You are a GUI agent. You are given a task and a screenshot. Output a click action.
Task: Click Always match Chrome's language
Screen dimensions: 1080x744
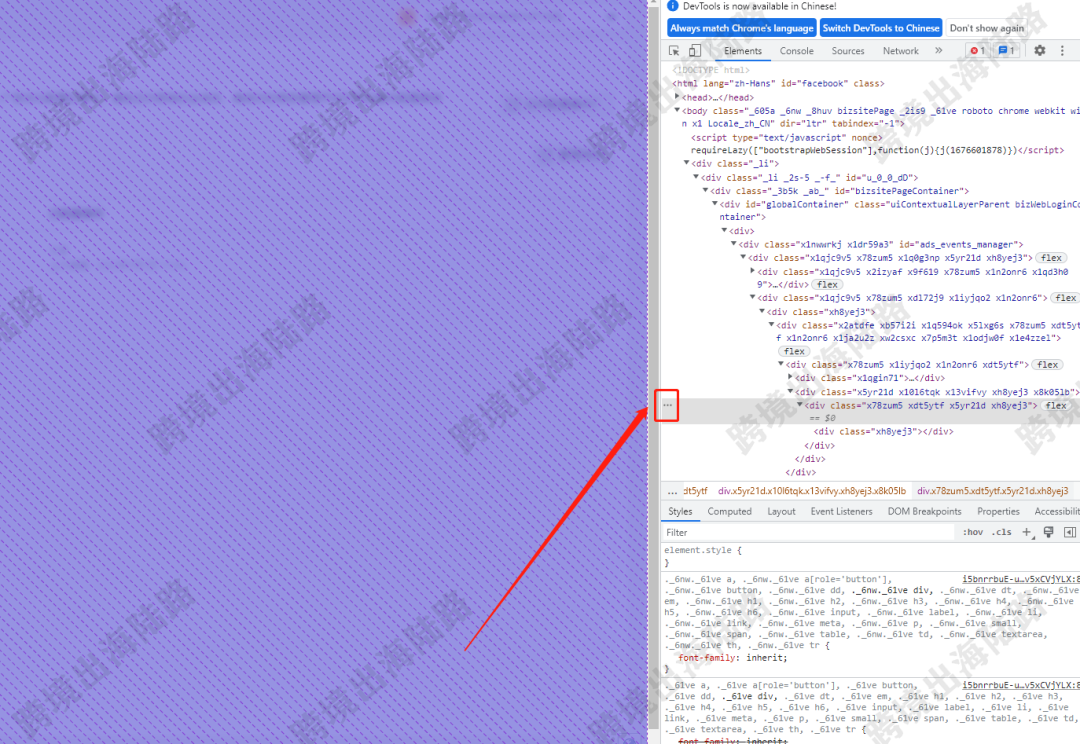tap(742, 28)
